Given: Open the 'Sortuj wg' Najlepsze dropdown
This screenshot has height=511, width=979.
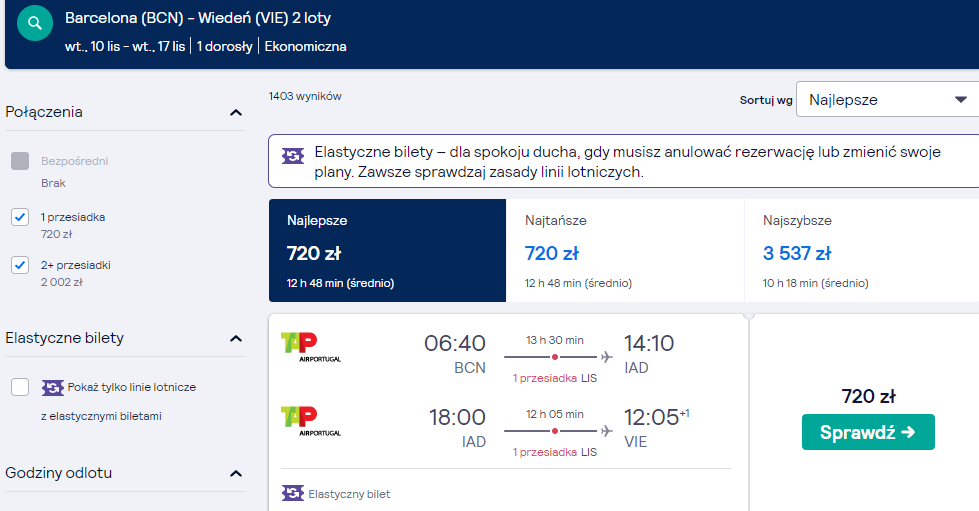Looking at the screenshot, I should pyautogui.click(x=888, y=99).
